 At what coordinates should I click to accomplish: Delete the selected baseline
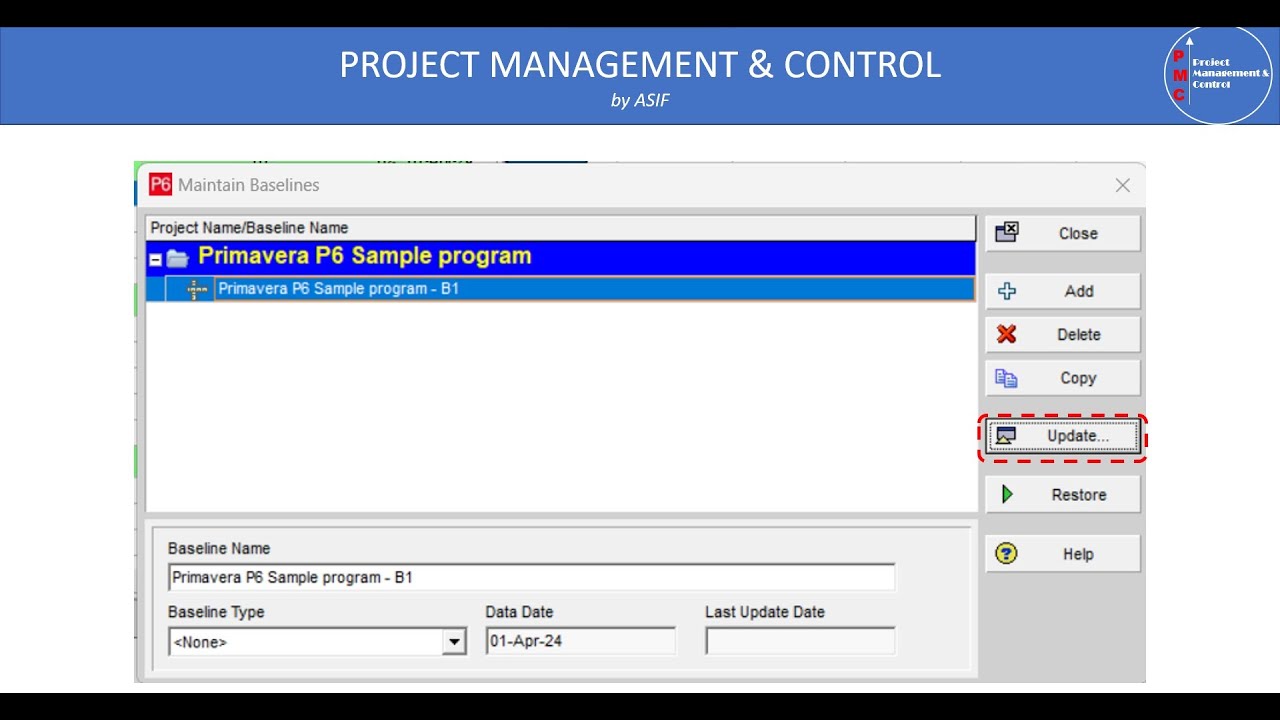(x=1062, y=335)
